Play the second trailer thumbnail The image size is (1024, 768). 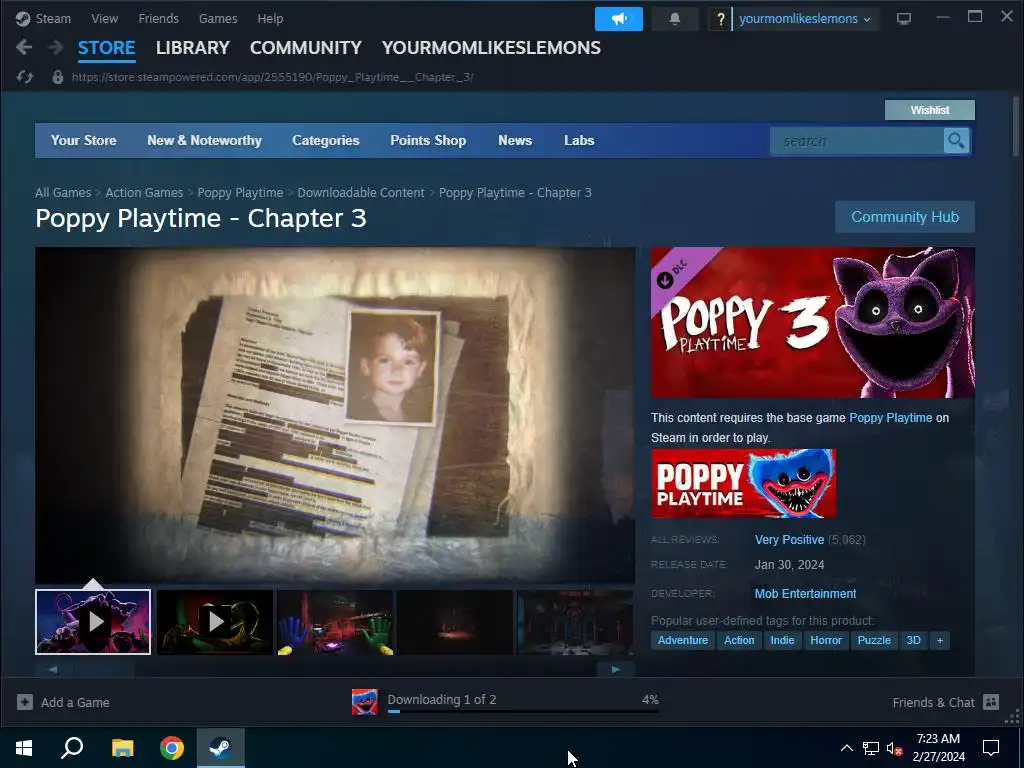coord(214,622)
